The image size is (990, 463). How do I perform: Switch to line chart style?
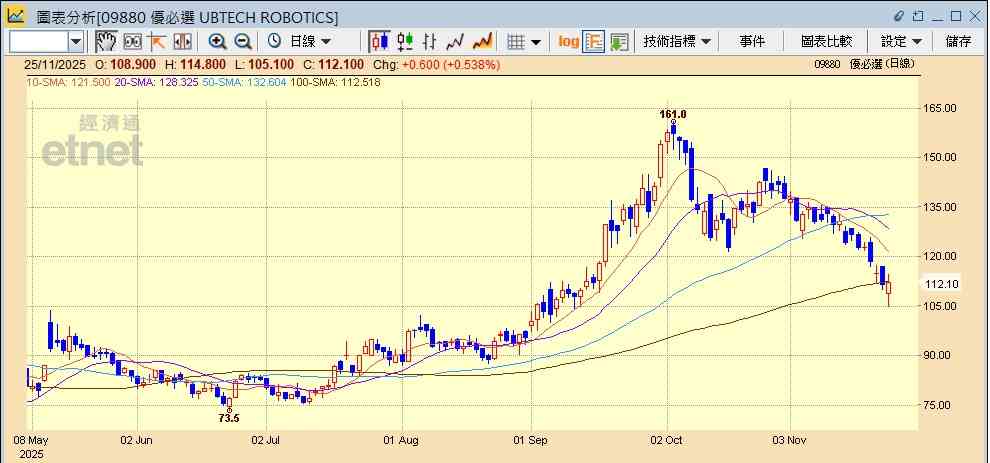[456, 41]
